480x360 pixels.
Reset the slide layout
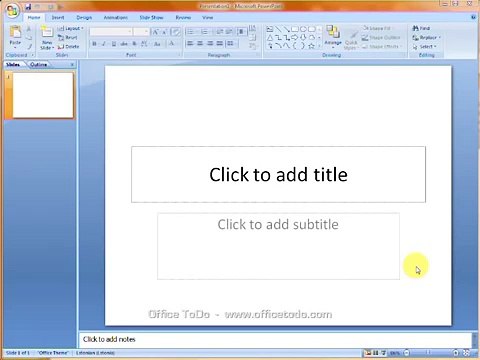point(68,38)
